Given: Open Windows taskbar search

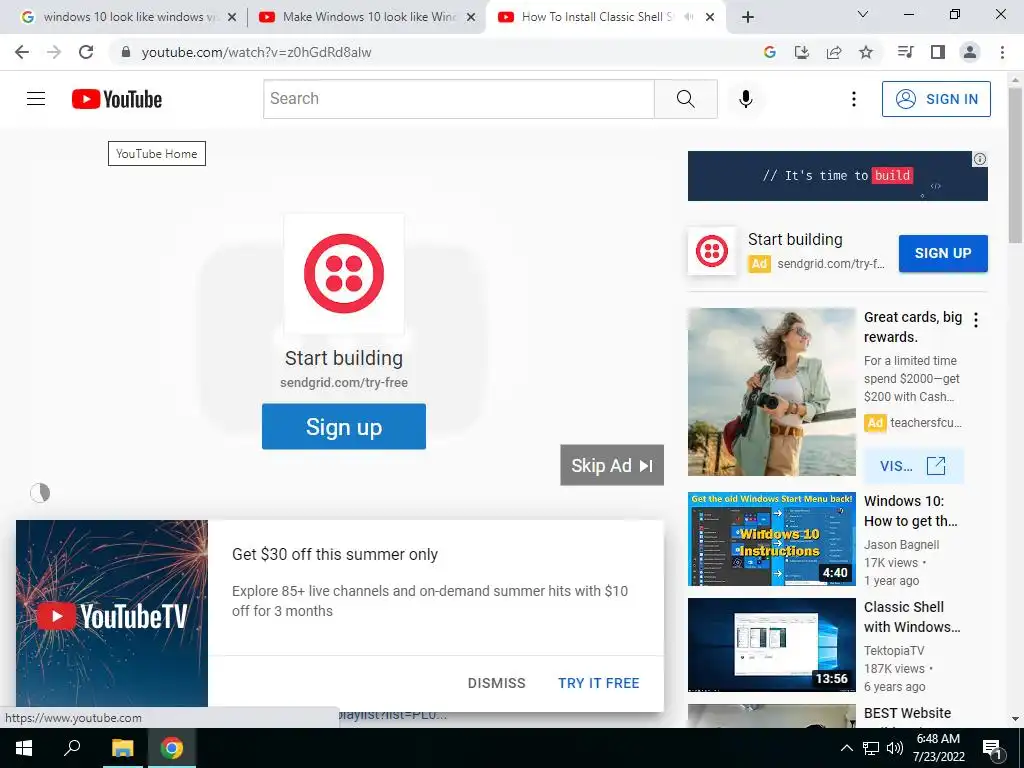Looking at the screenshot, I should (x=72, y=748).
